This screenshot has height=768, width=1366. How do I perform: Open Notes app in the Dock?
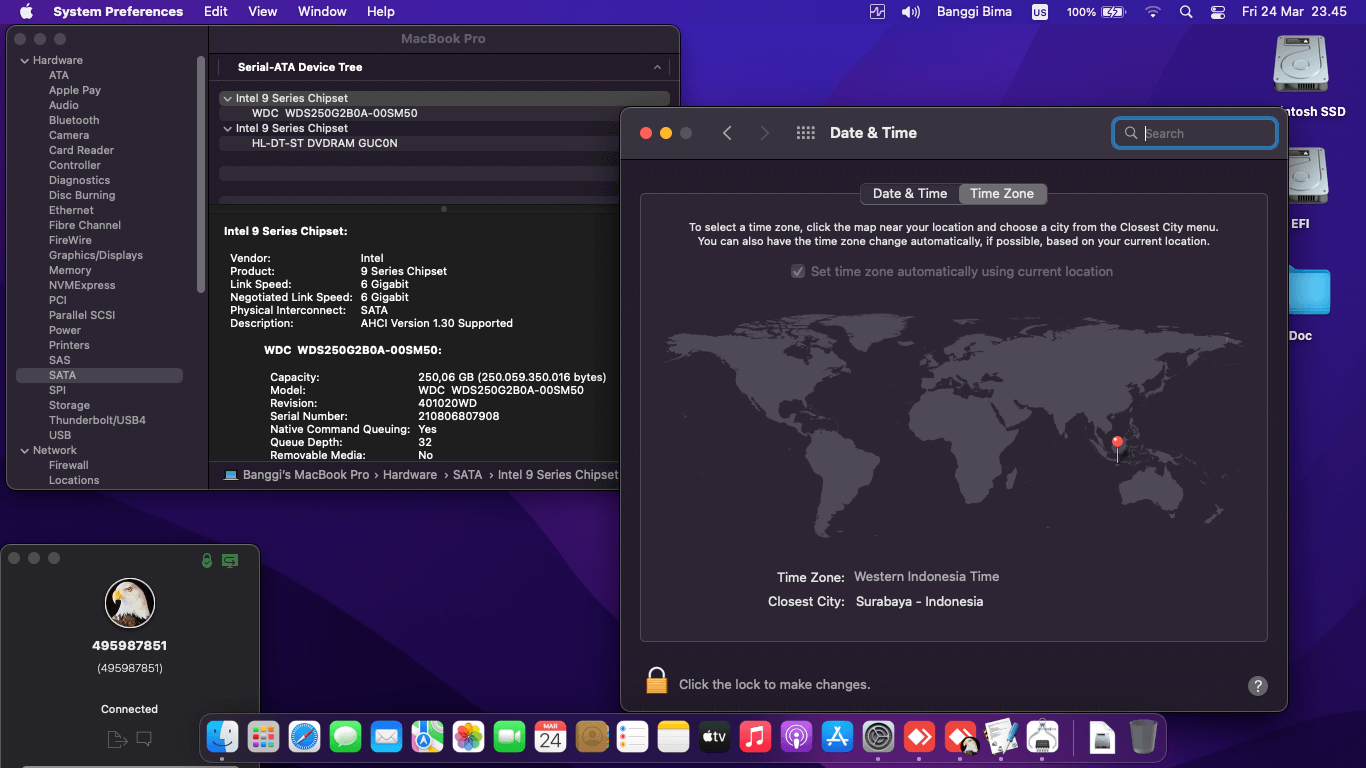click(x=674, y=738)
